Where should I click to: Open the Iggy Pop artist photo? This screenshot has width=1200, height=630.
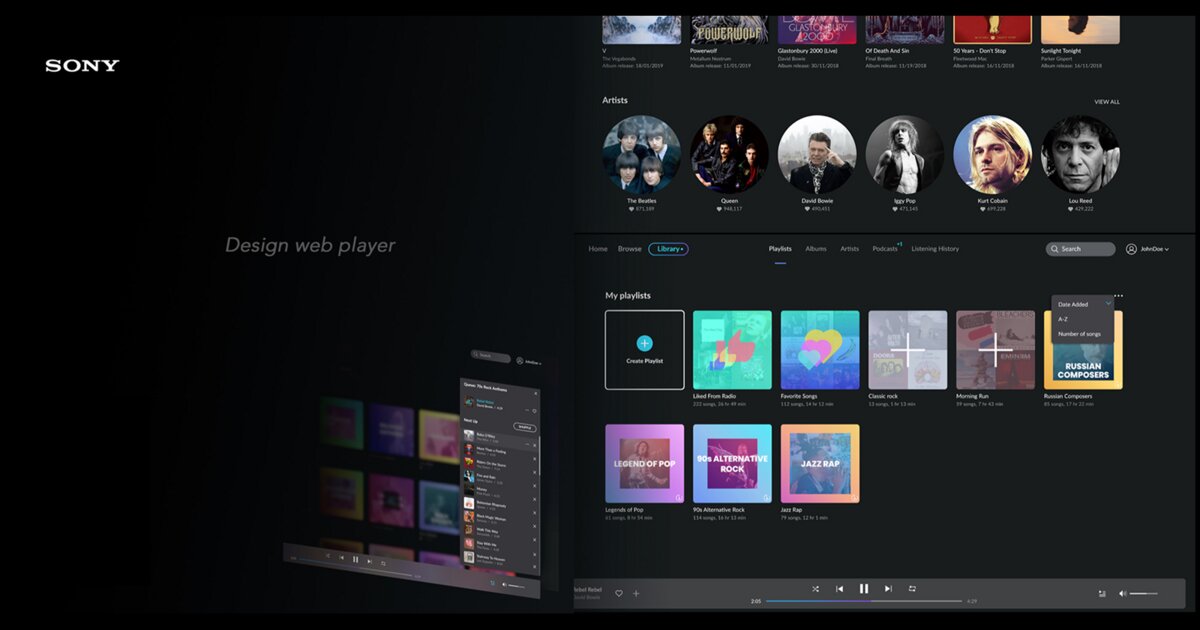[x=905, y=154]
